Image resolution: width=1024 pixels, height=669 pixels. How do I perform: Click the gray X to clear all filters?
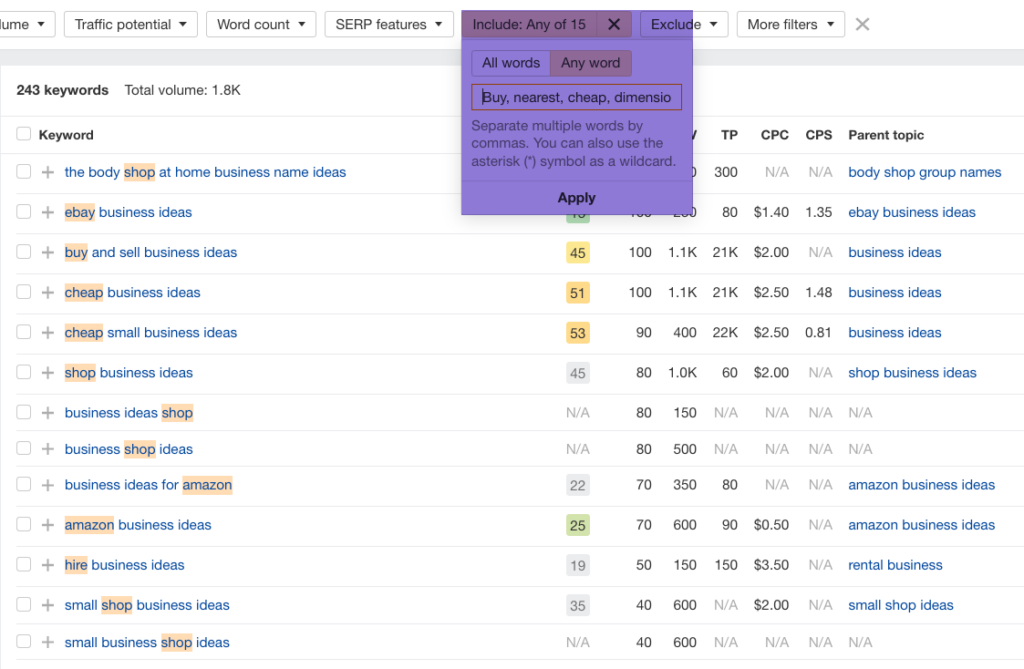[x=862, y=24]
